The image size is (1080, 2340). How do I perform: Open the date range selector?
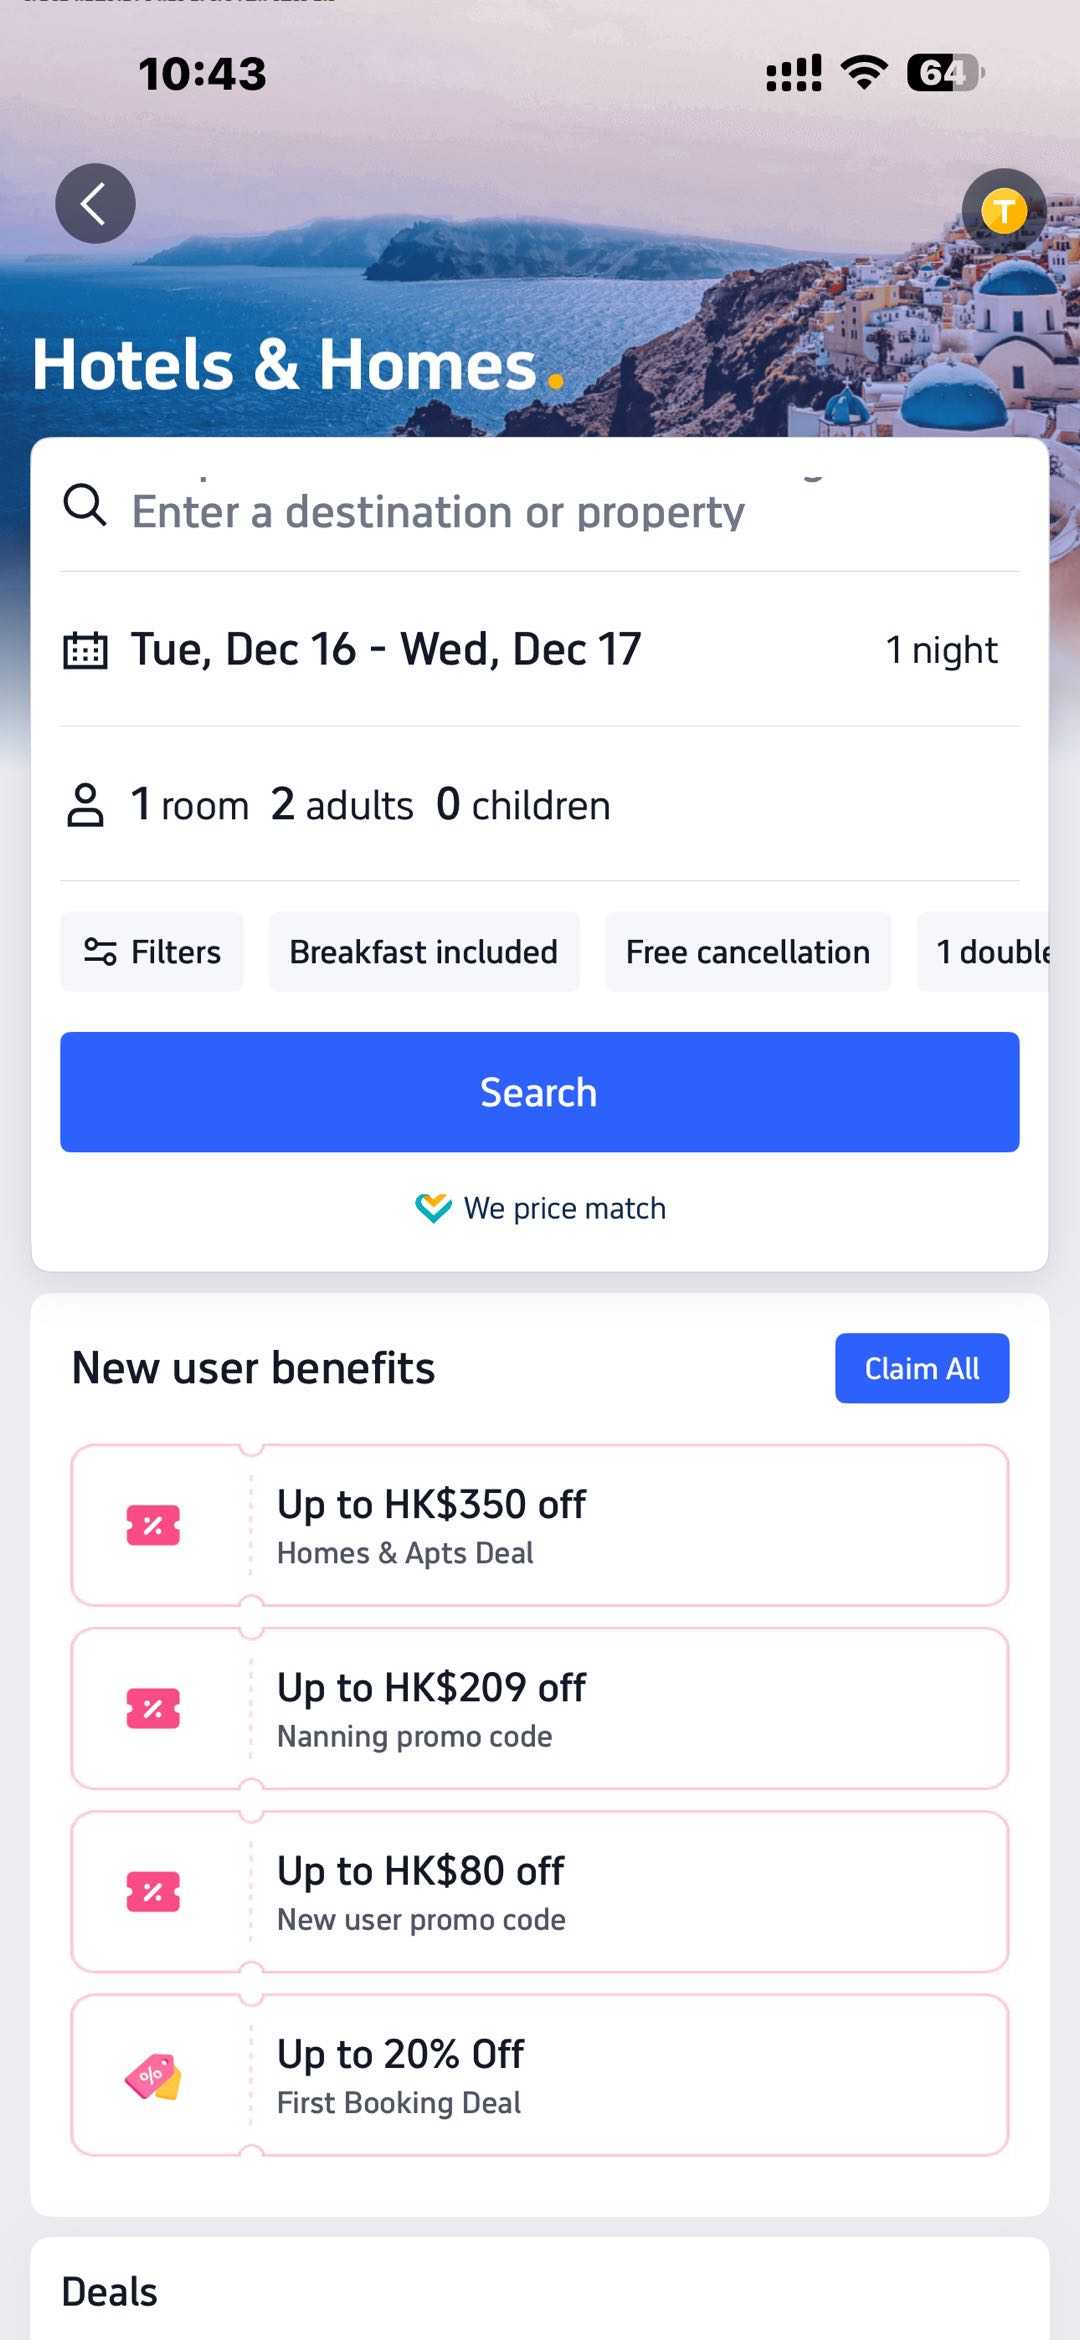click(386, 650)
